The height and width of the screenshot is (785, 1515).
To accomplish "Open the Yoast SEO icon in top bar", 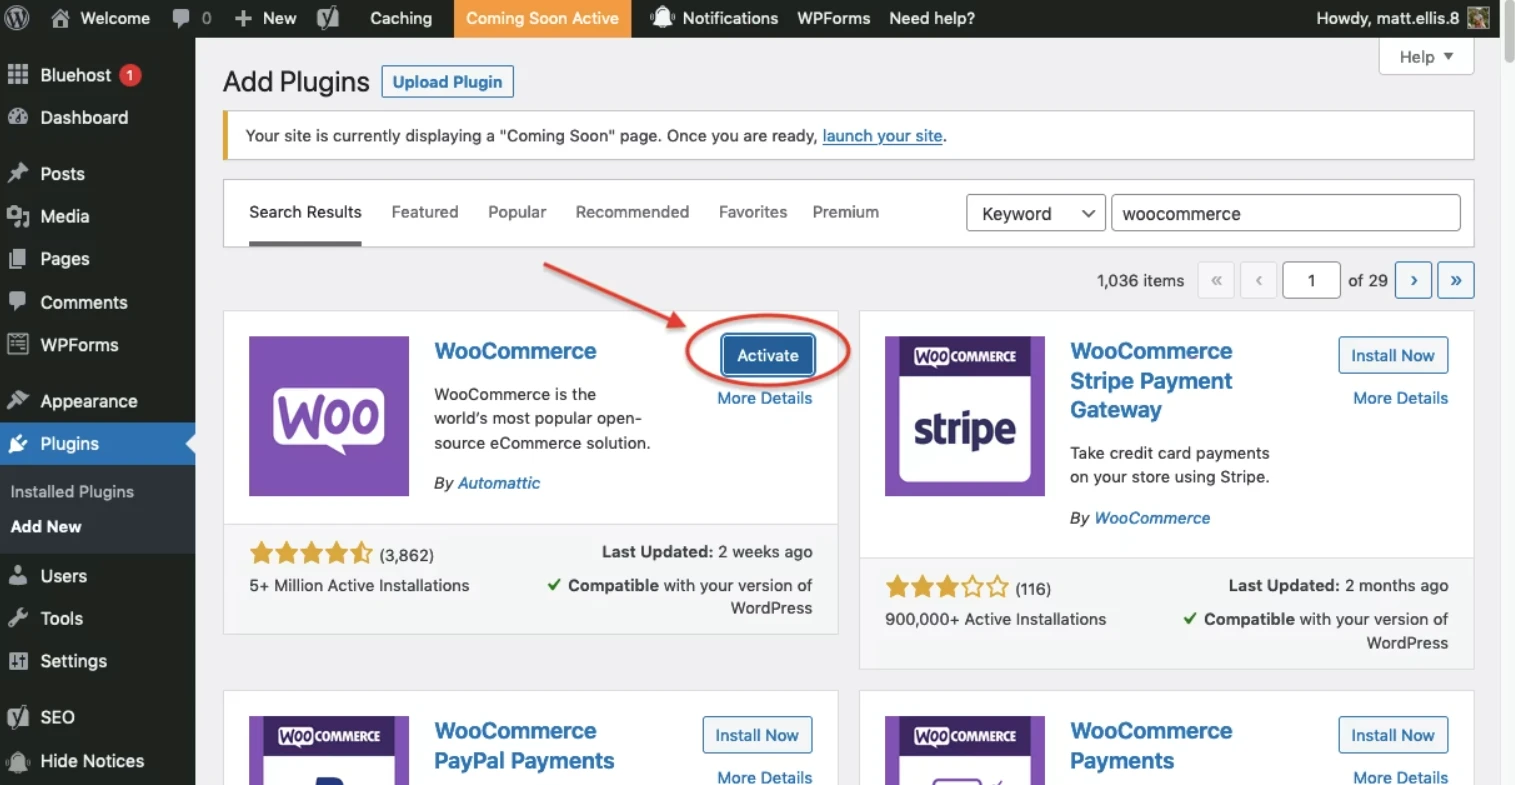I will coord(328,18).
